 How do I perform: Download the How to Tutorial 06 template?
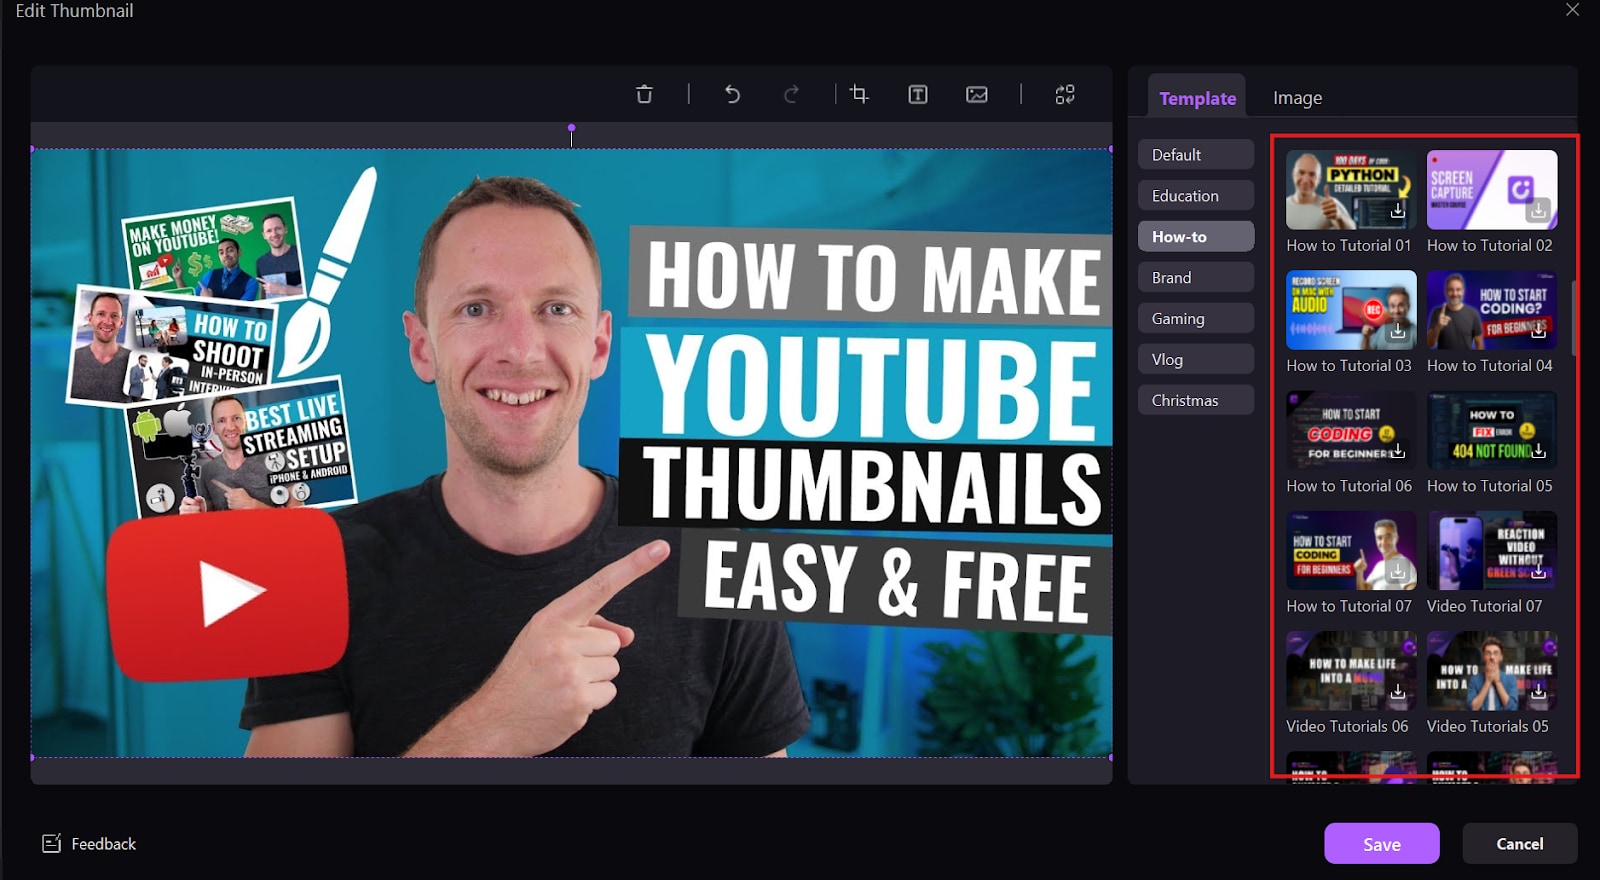click(1398, 451)
